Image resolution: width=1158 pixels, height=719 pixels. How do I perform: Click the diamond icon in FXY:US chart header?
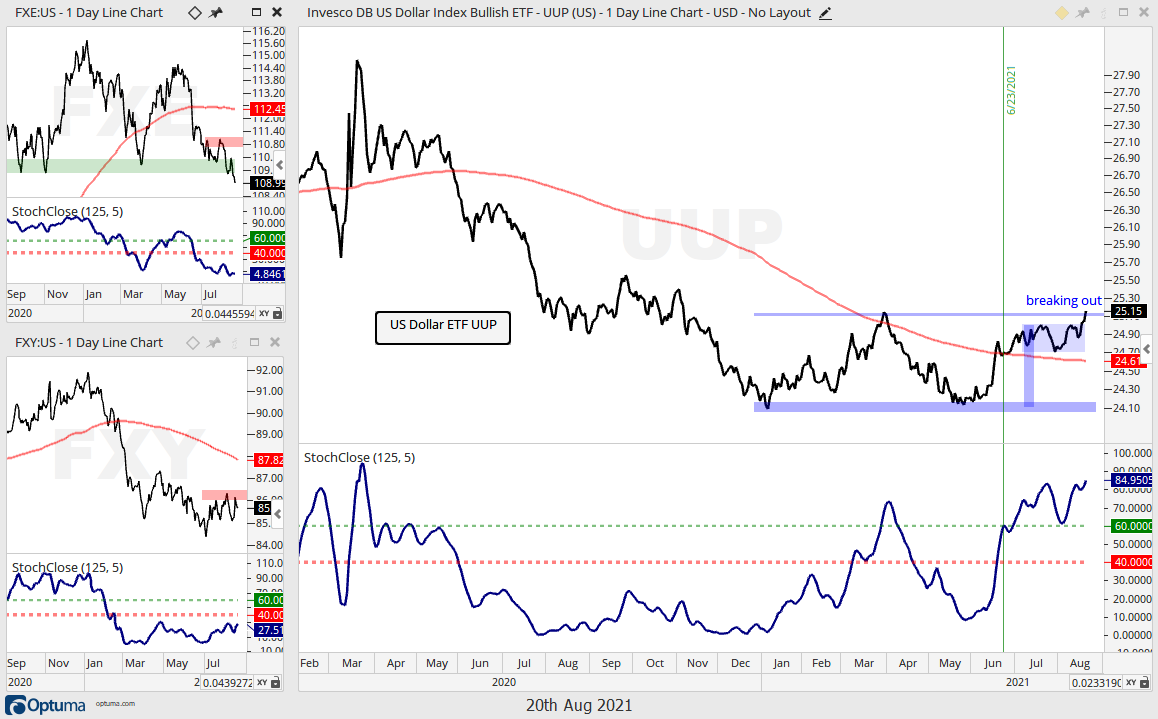(192, 343)
